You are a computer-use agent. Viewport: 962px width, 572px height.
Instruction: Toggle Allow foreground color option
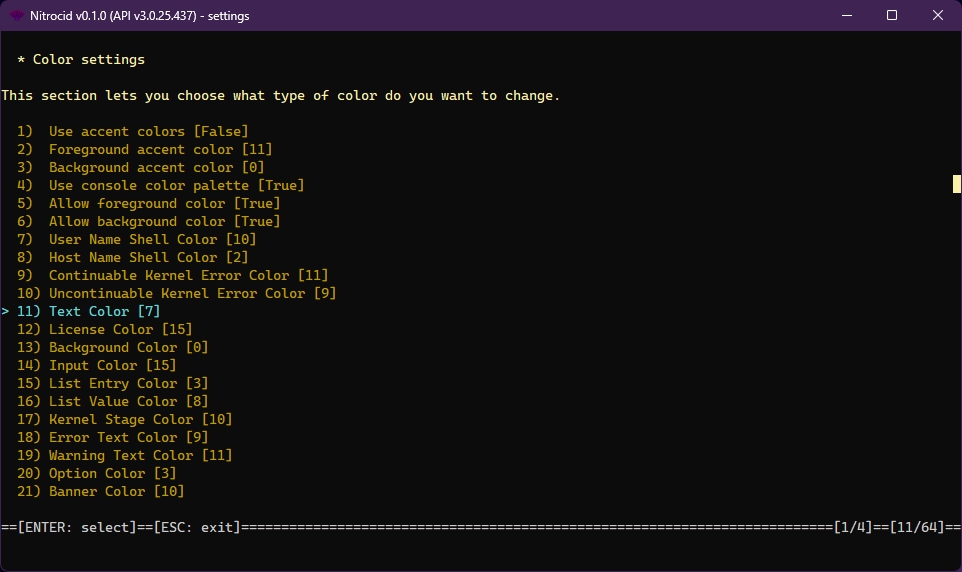click(x=164, y=203)
